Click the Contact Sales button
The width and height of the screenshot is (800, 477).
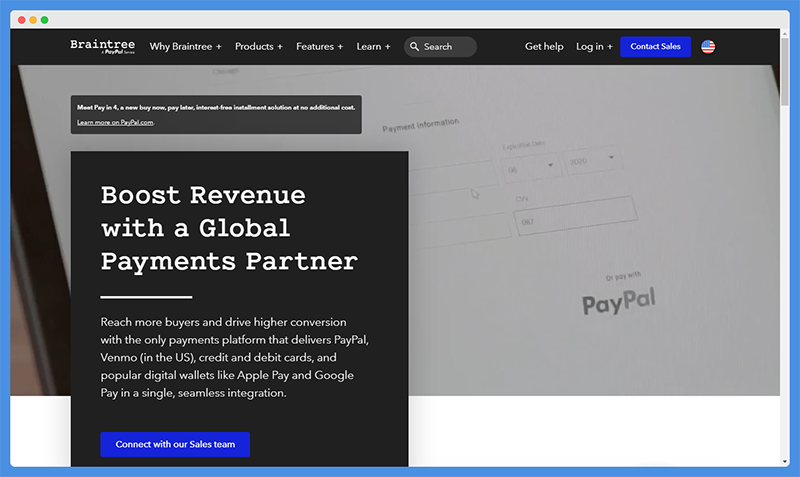[x=655, y=46]
